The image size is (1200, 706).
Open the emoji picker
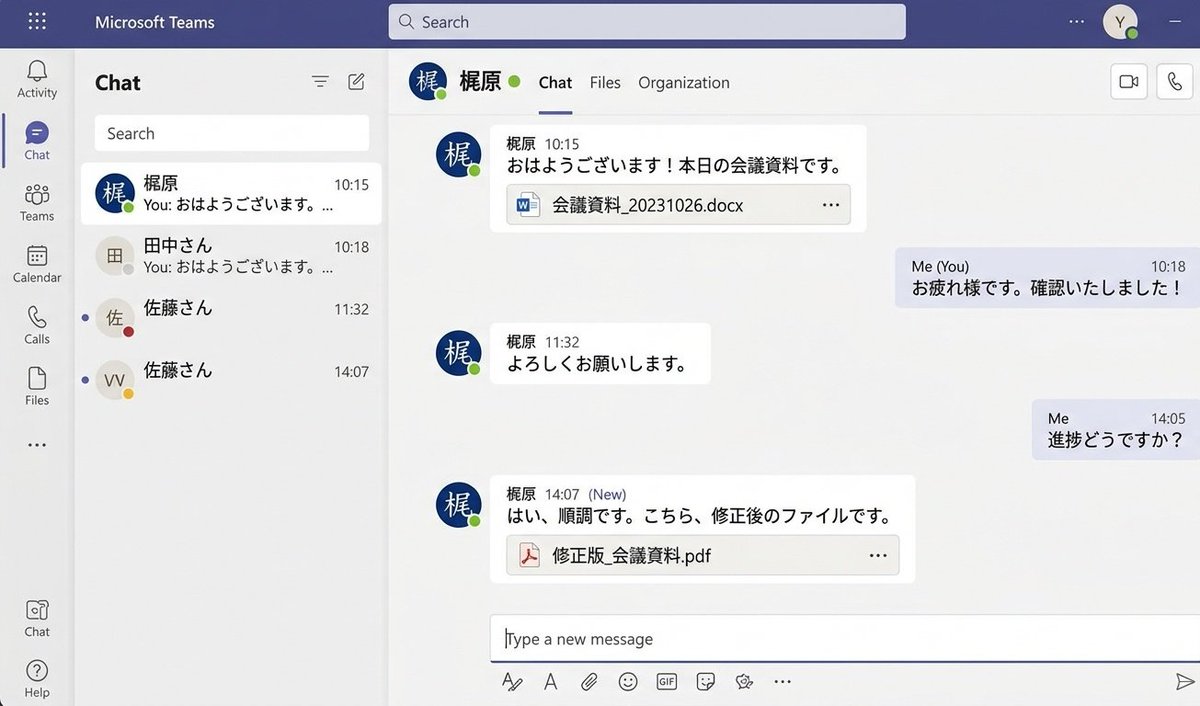pyautogui.click(x=628, y=682)
